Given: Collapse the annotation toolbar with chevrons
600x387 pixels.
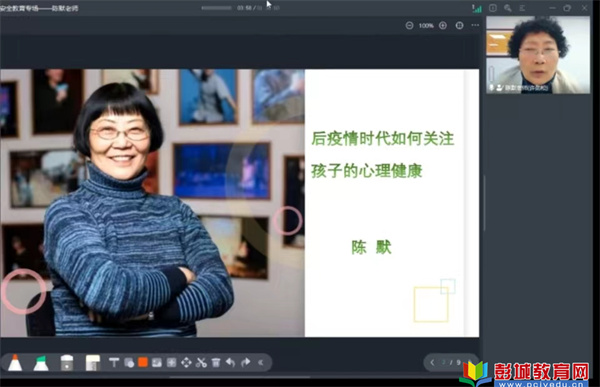Looking at the screenshot, I should click(x=261, y=362).
